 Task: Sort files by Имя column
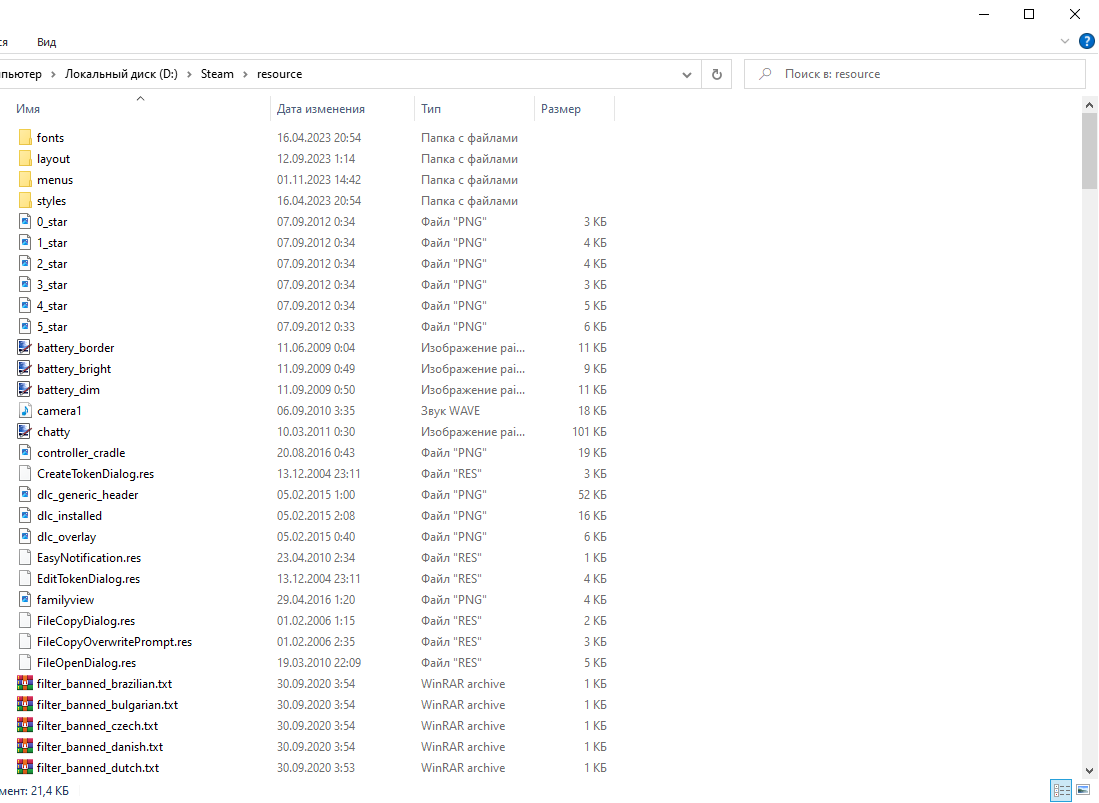[28, 109]
